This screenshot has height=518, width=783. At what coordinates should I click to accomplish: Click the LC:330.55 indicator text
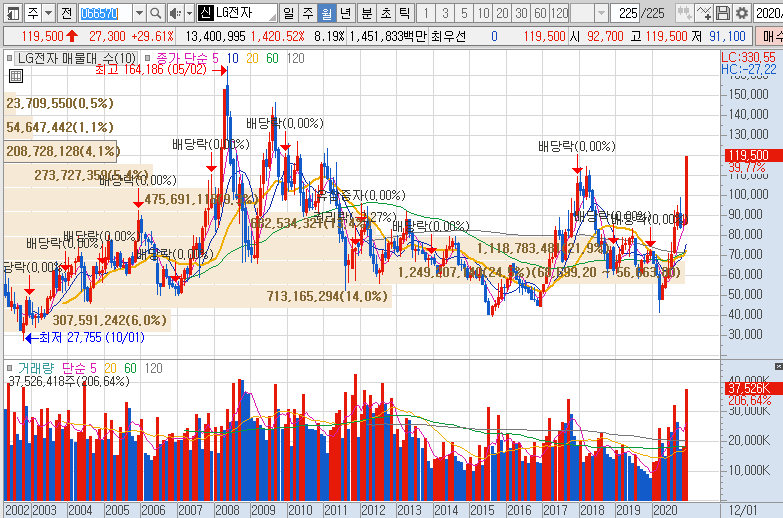pos(748,57)
